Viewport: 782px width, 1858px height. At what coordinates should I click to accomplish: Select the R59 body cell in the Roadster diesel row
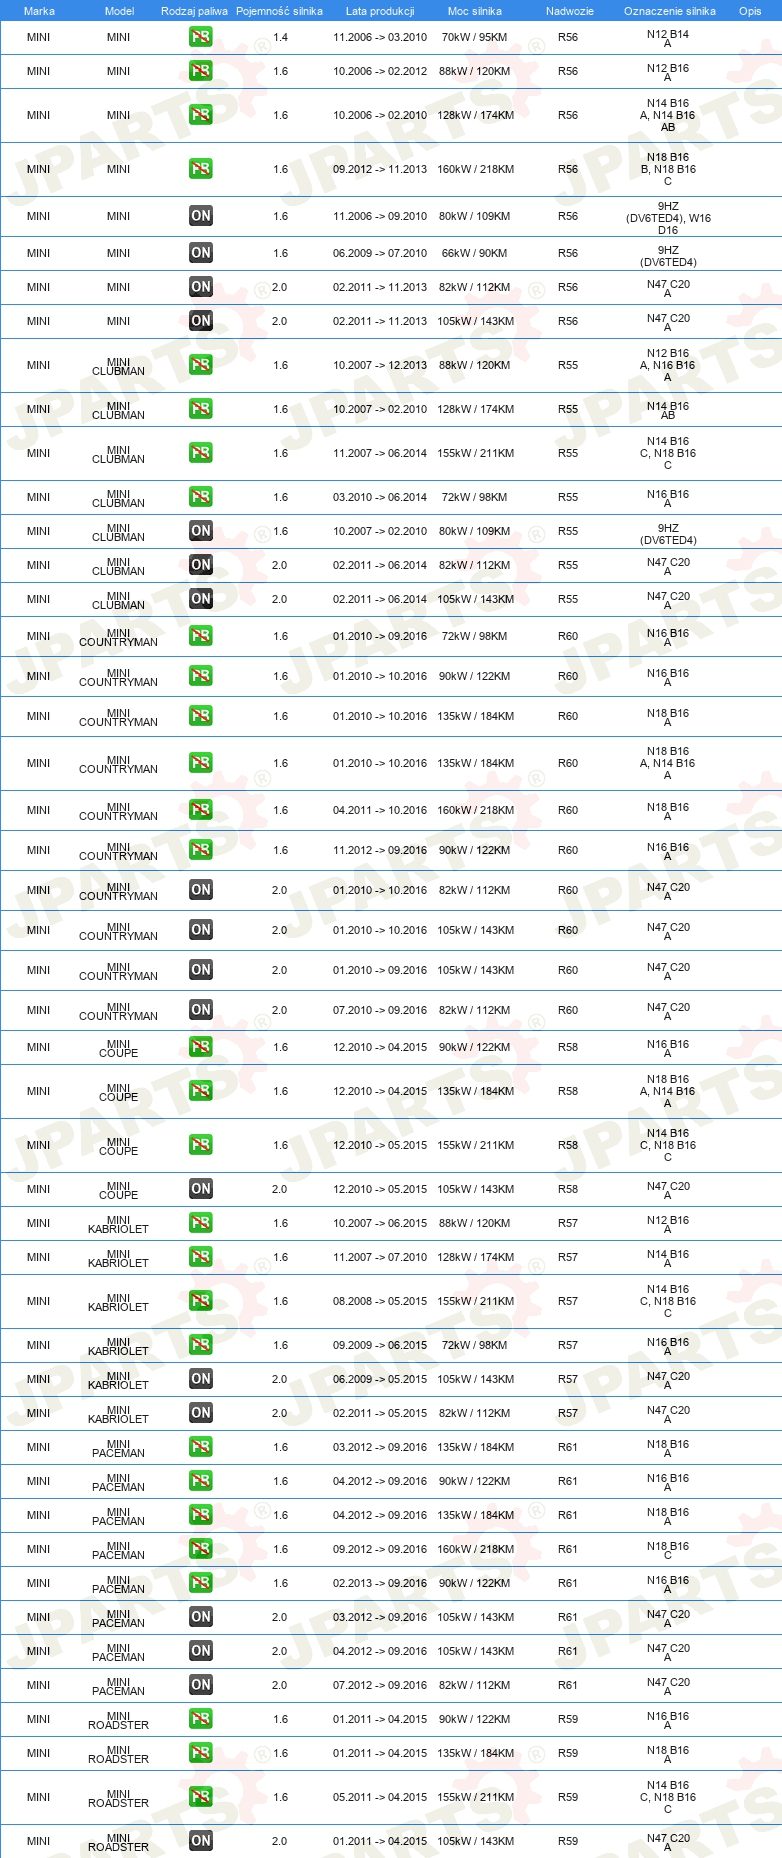(568, 1841)
